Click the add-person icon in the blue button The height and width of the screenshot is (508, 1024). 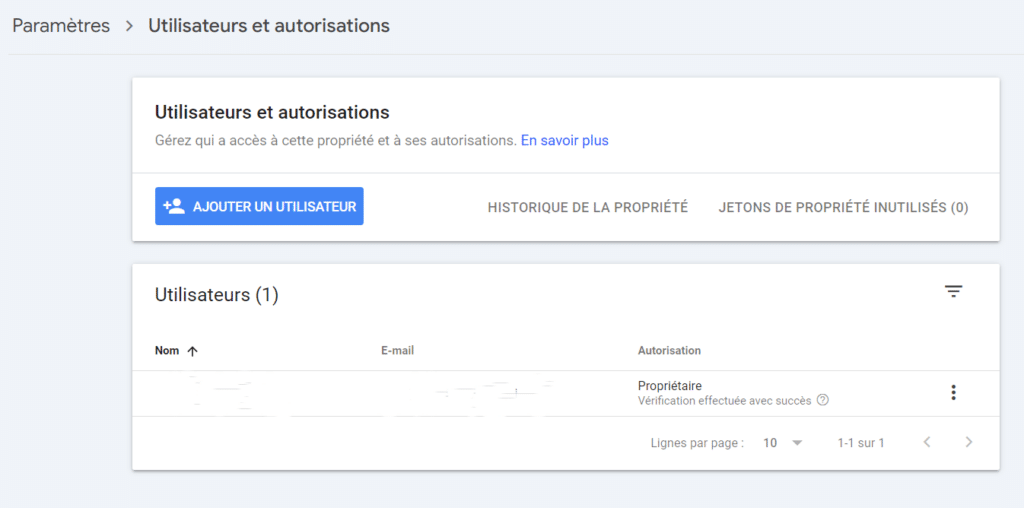174,206
